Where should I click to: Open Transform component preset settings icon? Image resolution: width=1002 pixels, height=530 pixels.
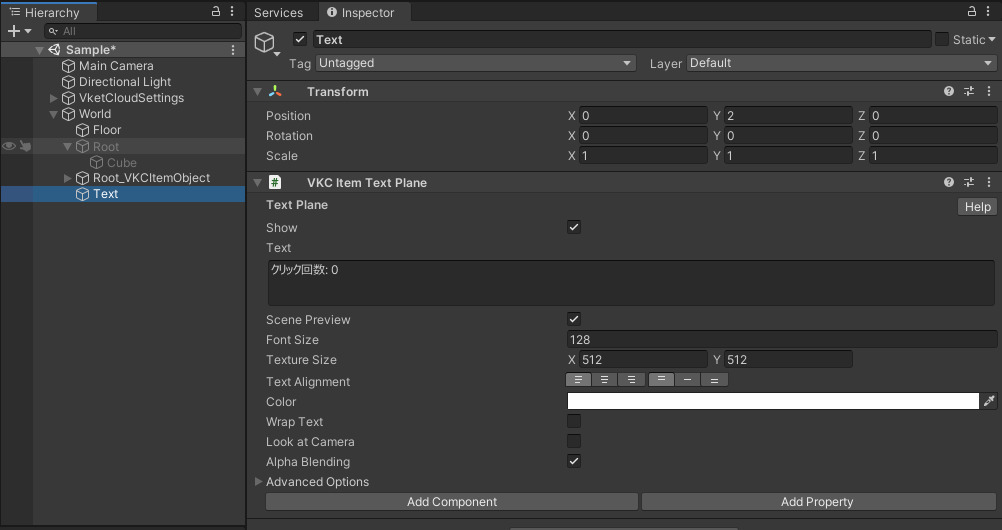[968, 91]
